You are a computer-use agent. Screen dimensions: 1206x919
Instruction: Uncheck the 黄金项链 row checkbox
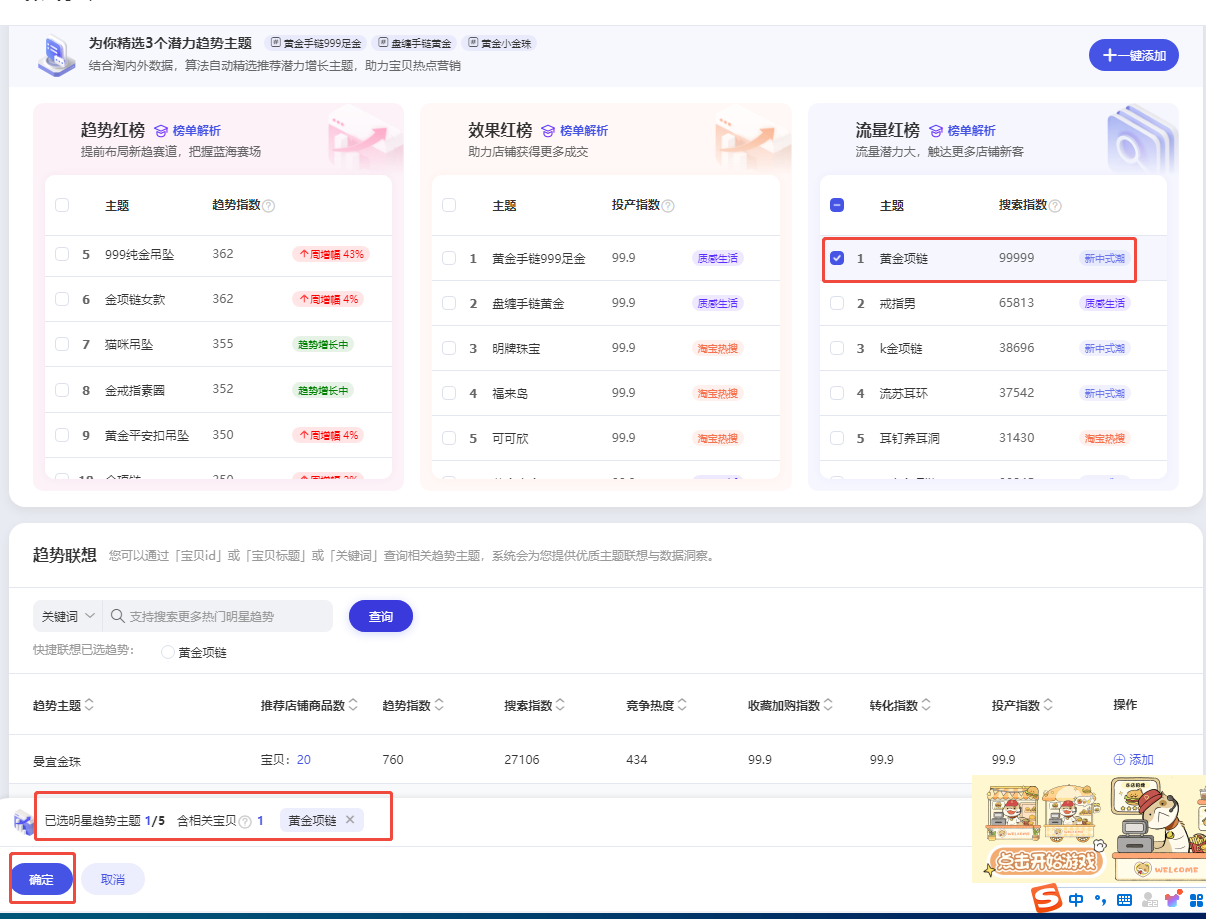coord(837,258)
